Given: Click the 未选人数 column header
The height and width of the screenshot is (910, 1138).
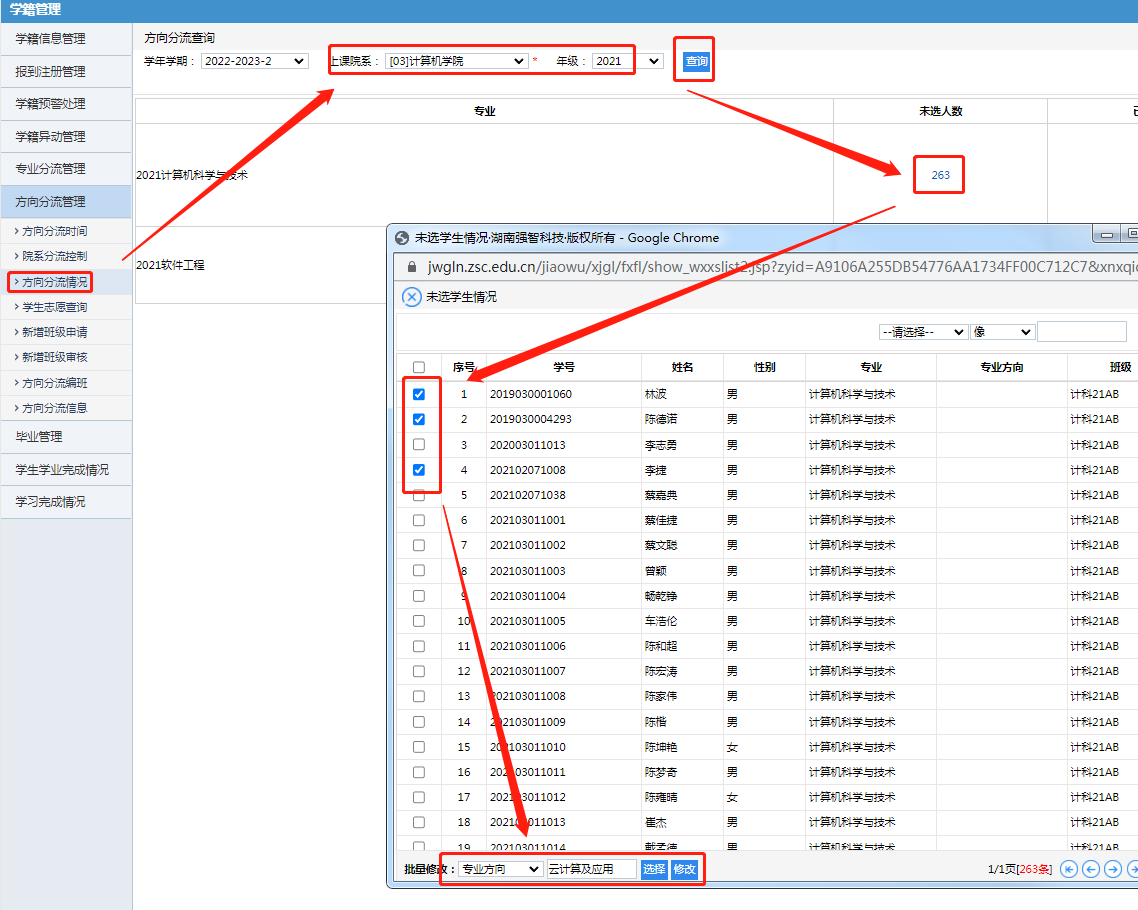Looking at the screenshot, I should pyautogui.click(x=941, y=111).
